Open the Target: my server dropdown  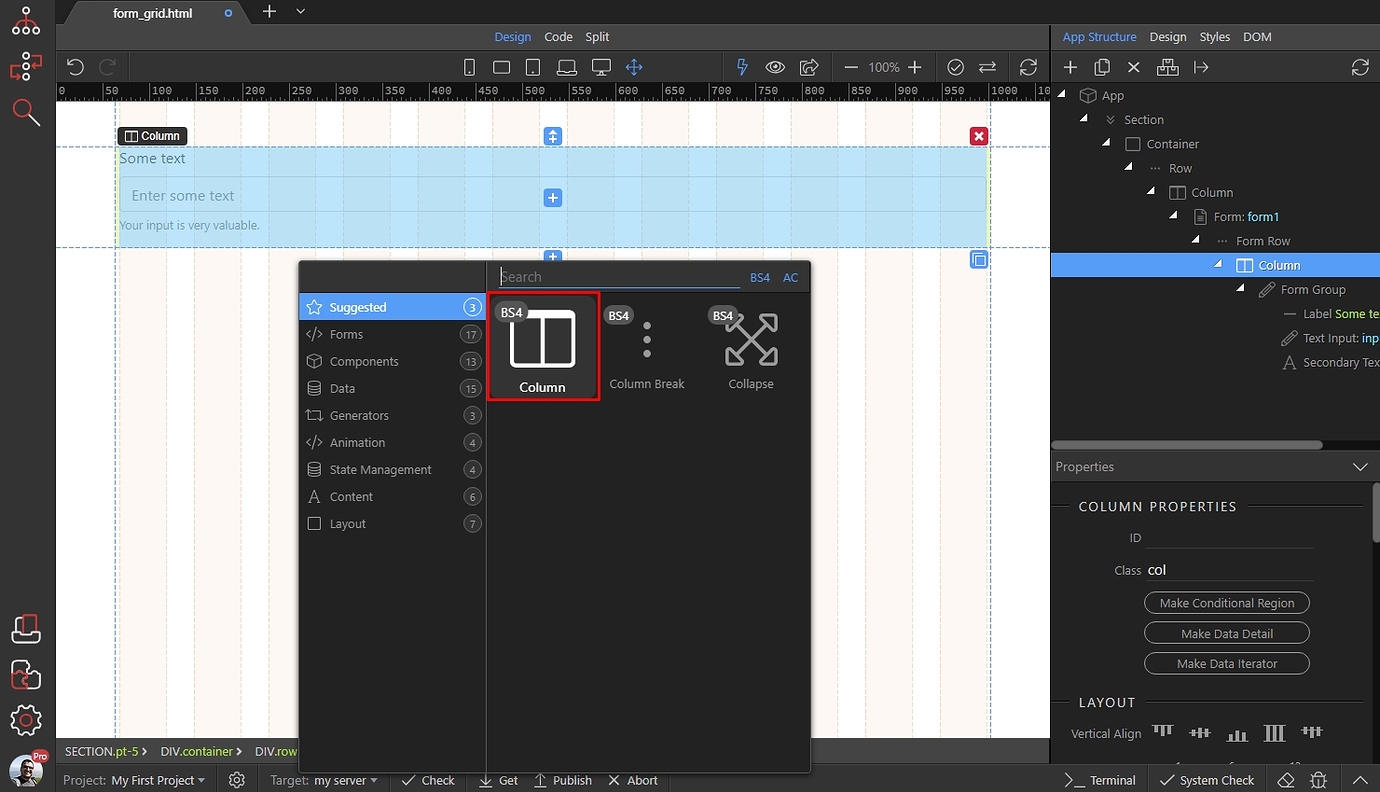tap(323, 780)
